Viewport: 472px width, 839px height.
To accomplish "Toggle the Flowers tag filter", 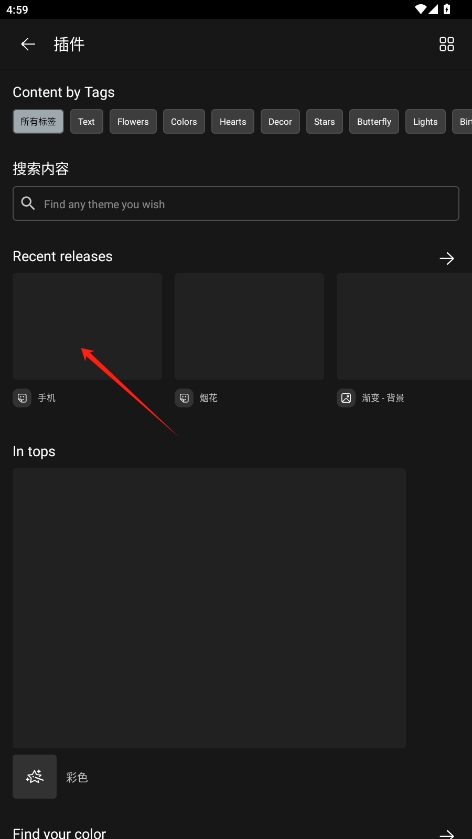I will pyautogui.click(x=133, y=121).
